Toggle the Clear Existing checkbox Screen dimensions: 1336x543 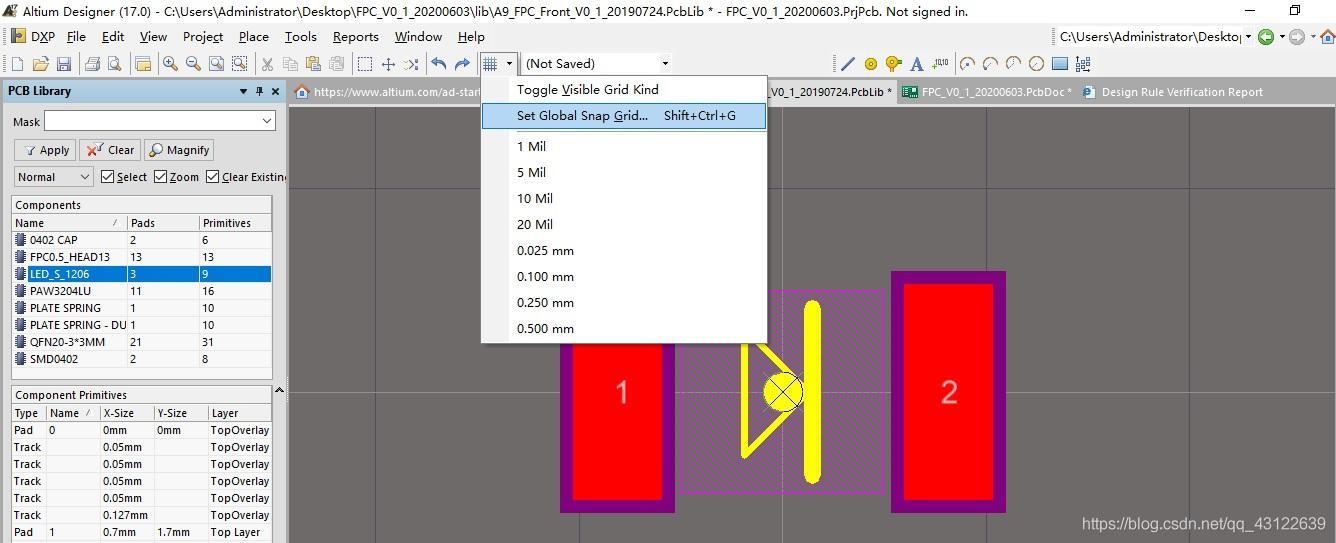(x=212, y=177)
